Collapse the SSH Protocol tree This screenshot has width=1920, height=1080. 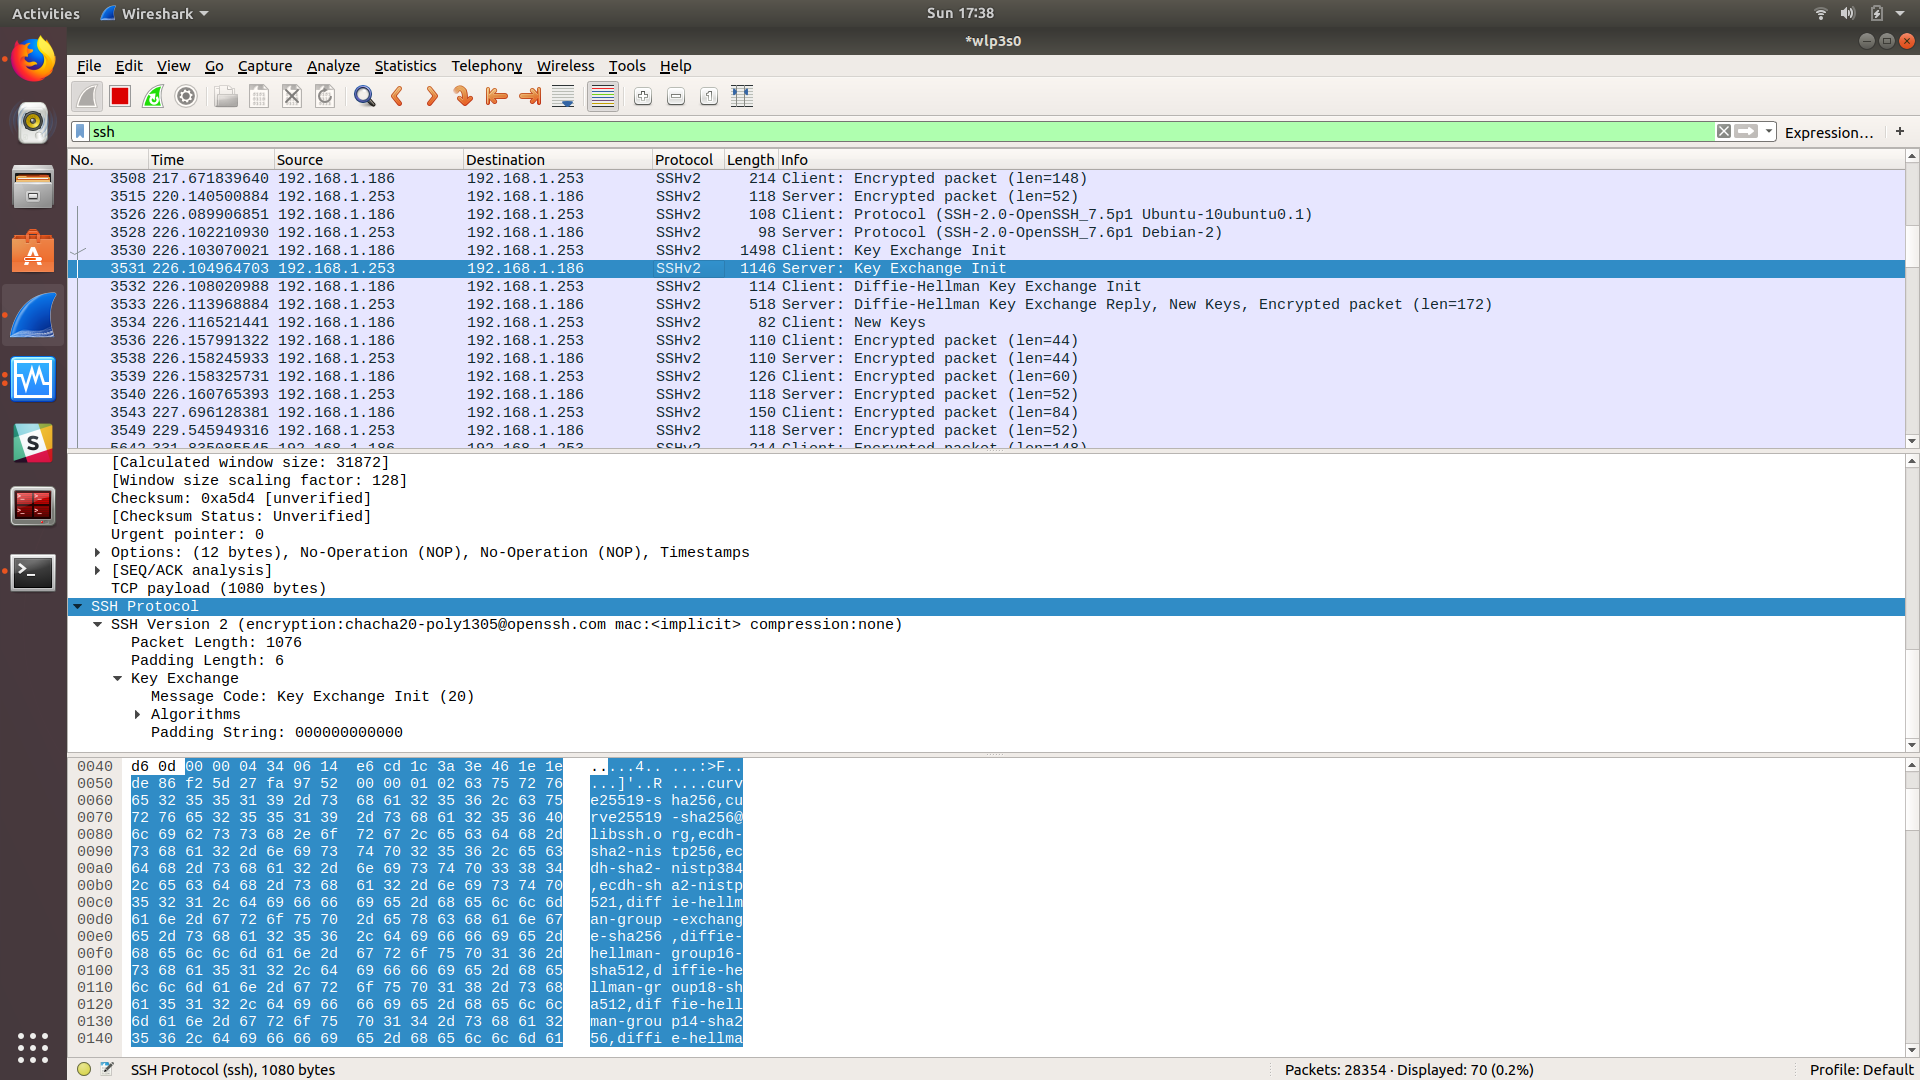click(x=77, y=606)
